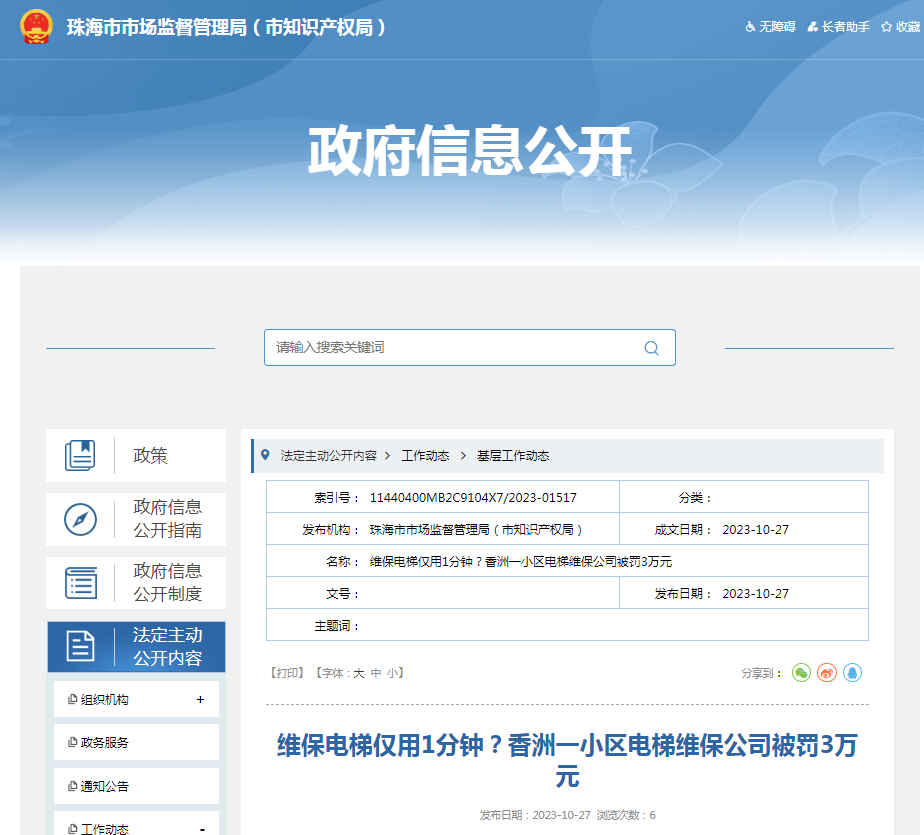924x835 pixels.
Task: Click the 打印 print link
Action: [x=287, y=674]
